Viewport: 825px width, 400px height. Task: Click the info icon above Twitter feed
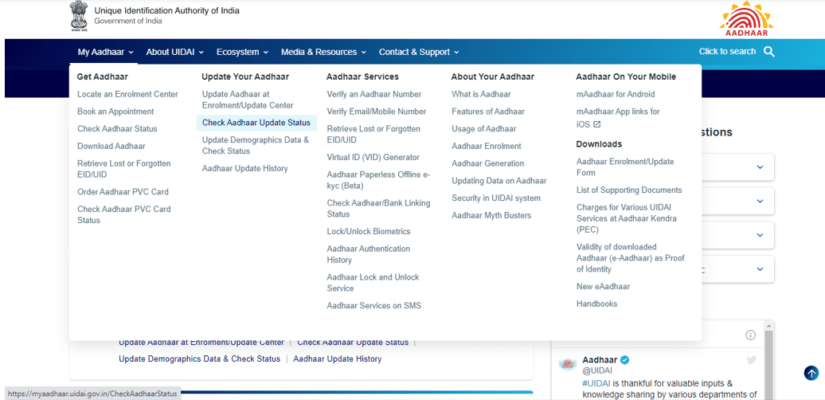[750, 335]
